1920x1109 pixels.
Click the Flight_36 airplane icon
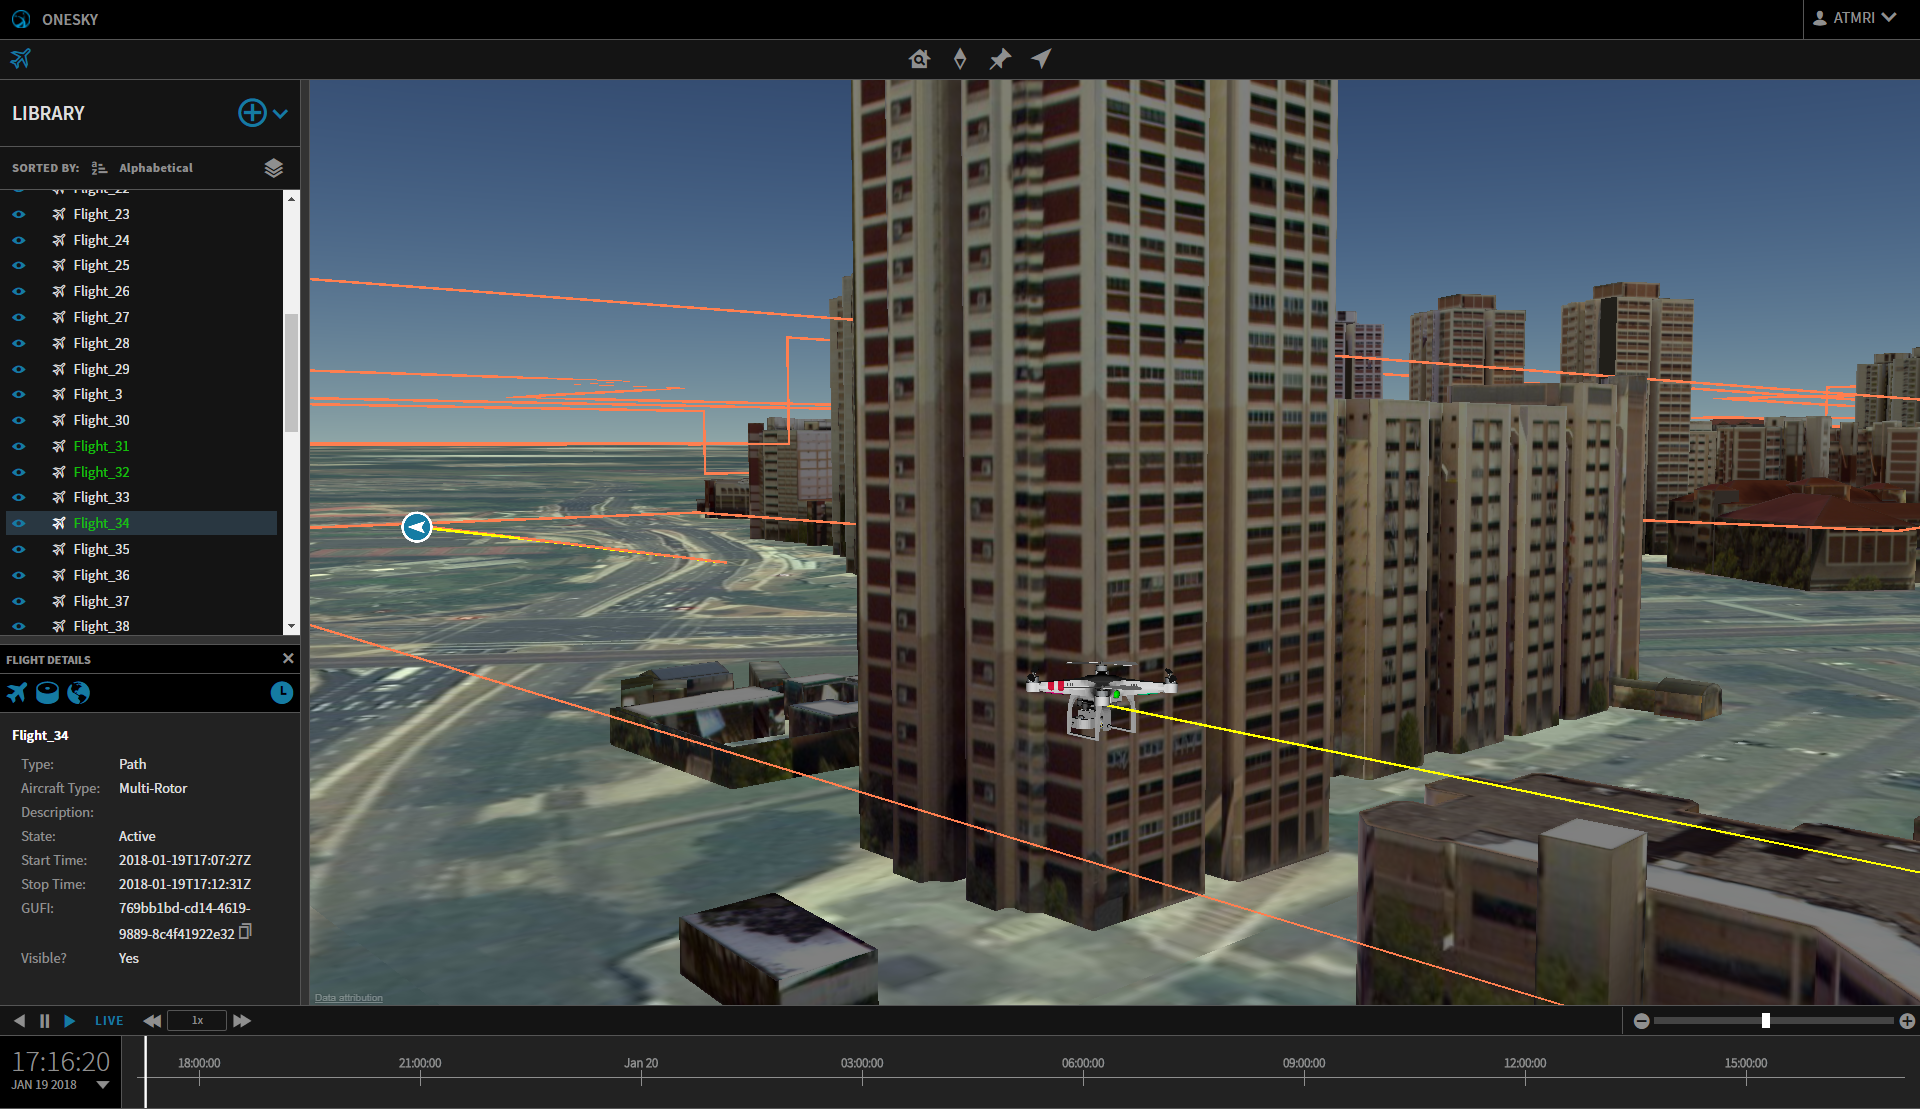(59, 575)
